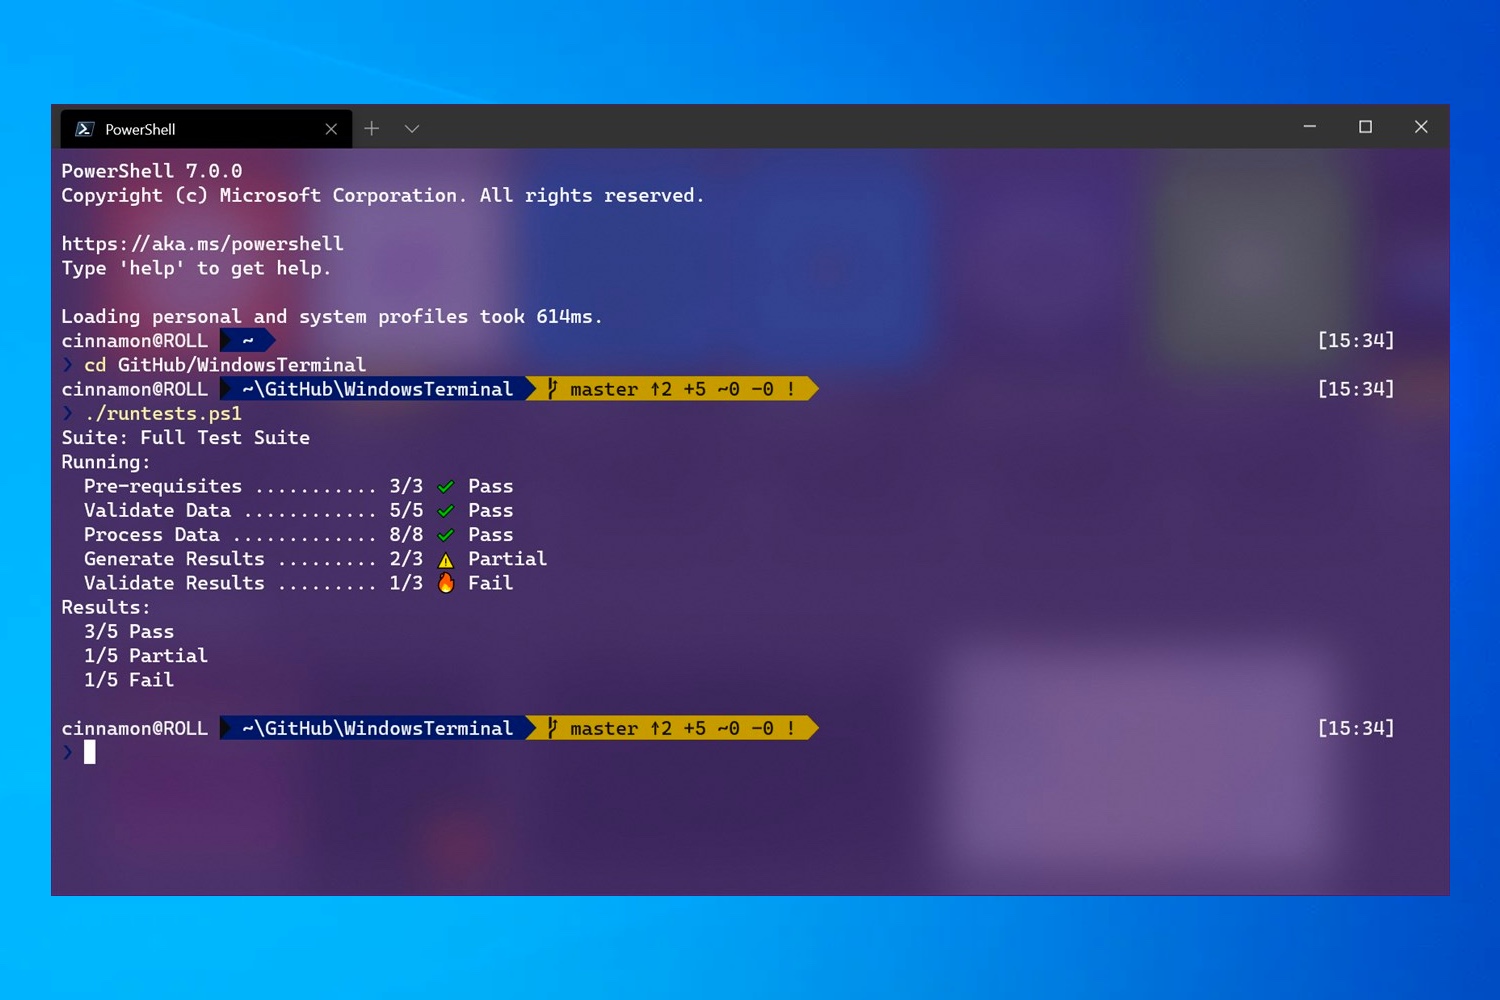Click the '1/5 Partial' results line
This screenshot has width=1500, height=1000.
[146, 656]
